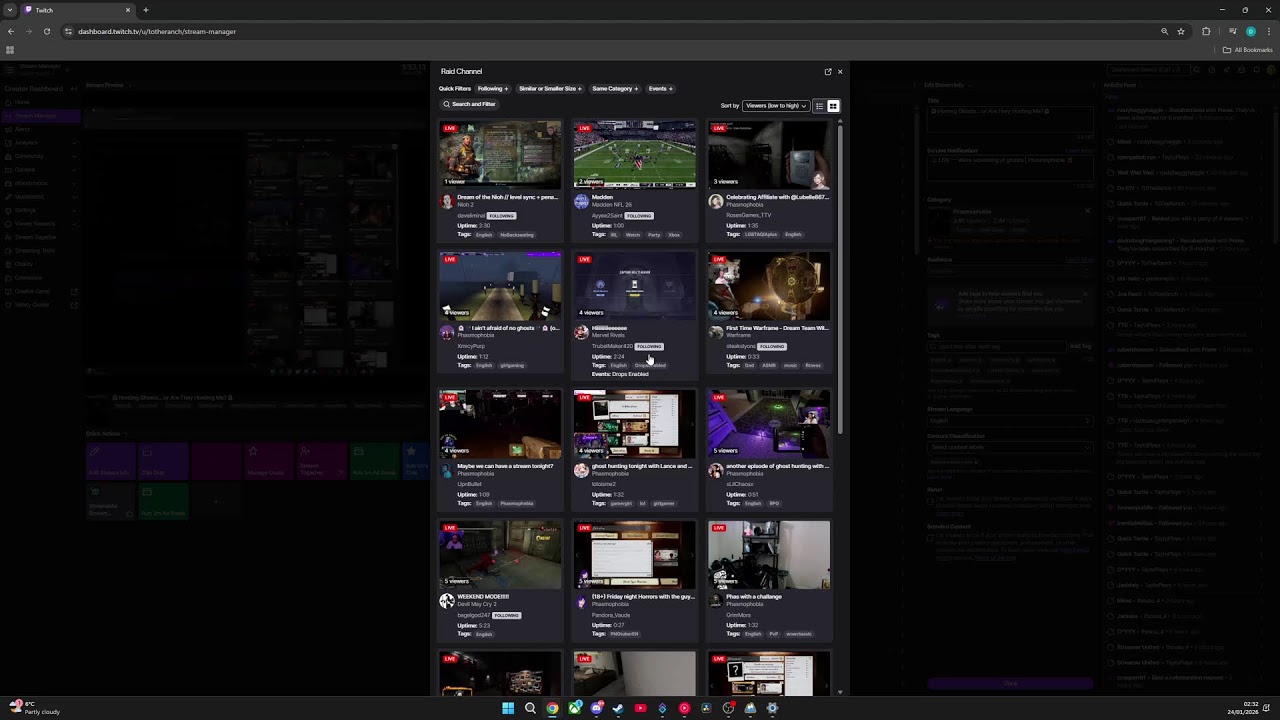
Task: Click avatar of xLilChaosx channel
Action: (715, 470)
